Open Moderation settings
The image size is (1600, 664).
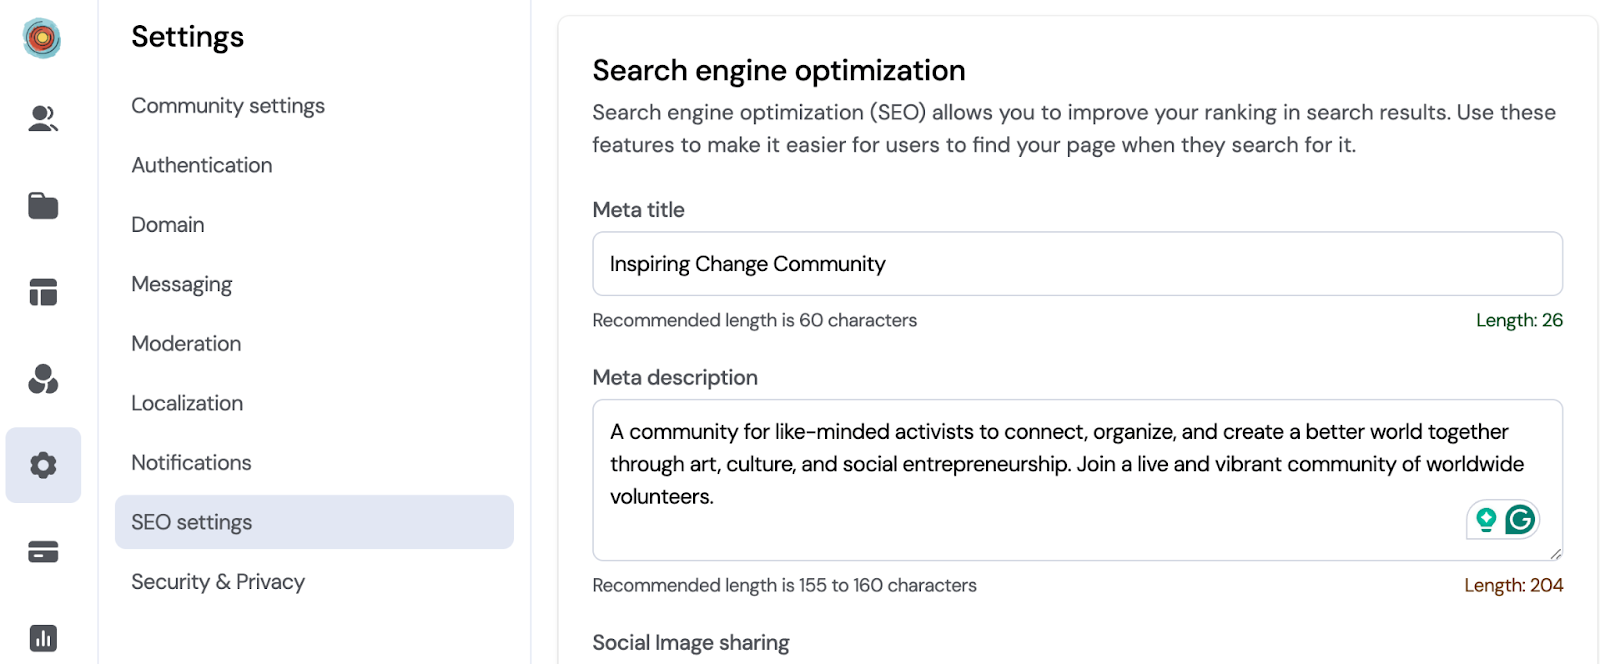pyautogui.click(x=186, y=344)
